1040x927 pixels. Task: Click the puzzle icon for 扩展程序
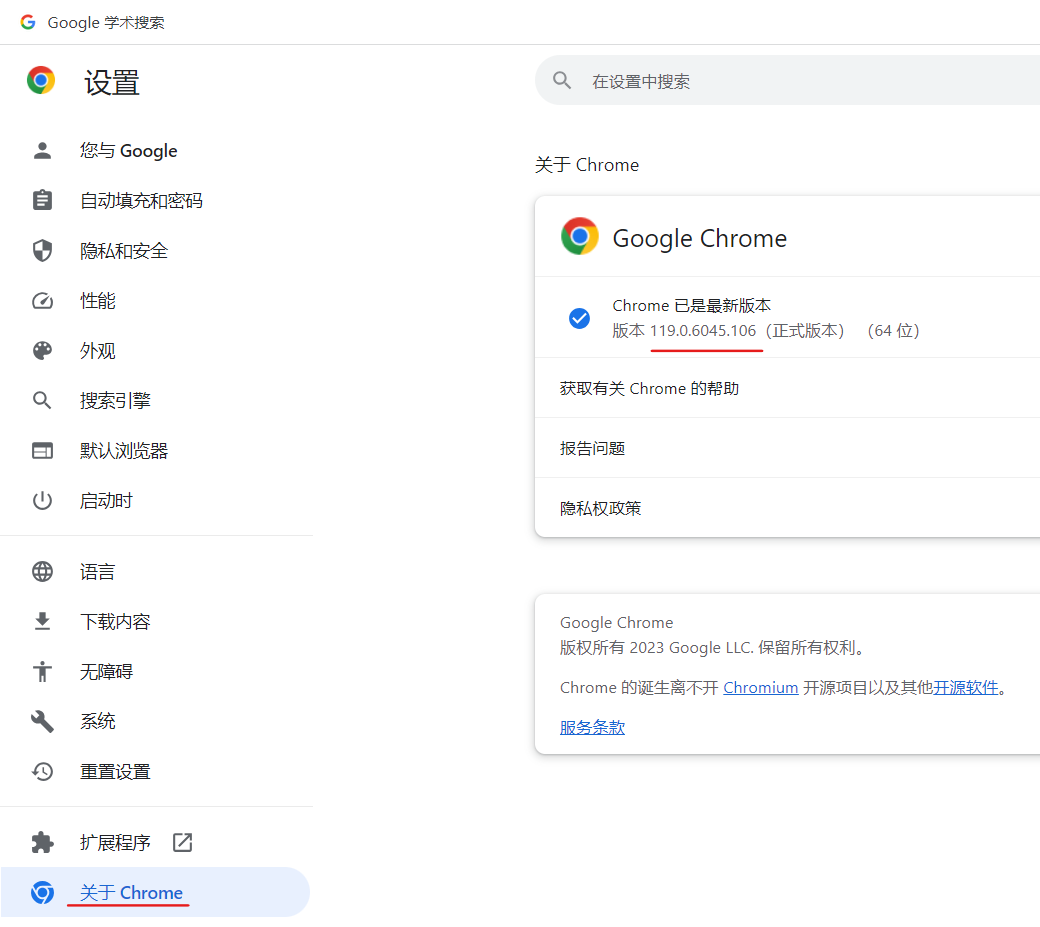[42, 842]
